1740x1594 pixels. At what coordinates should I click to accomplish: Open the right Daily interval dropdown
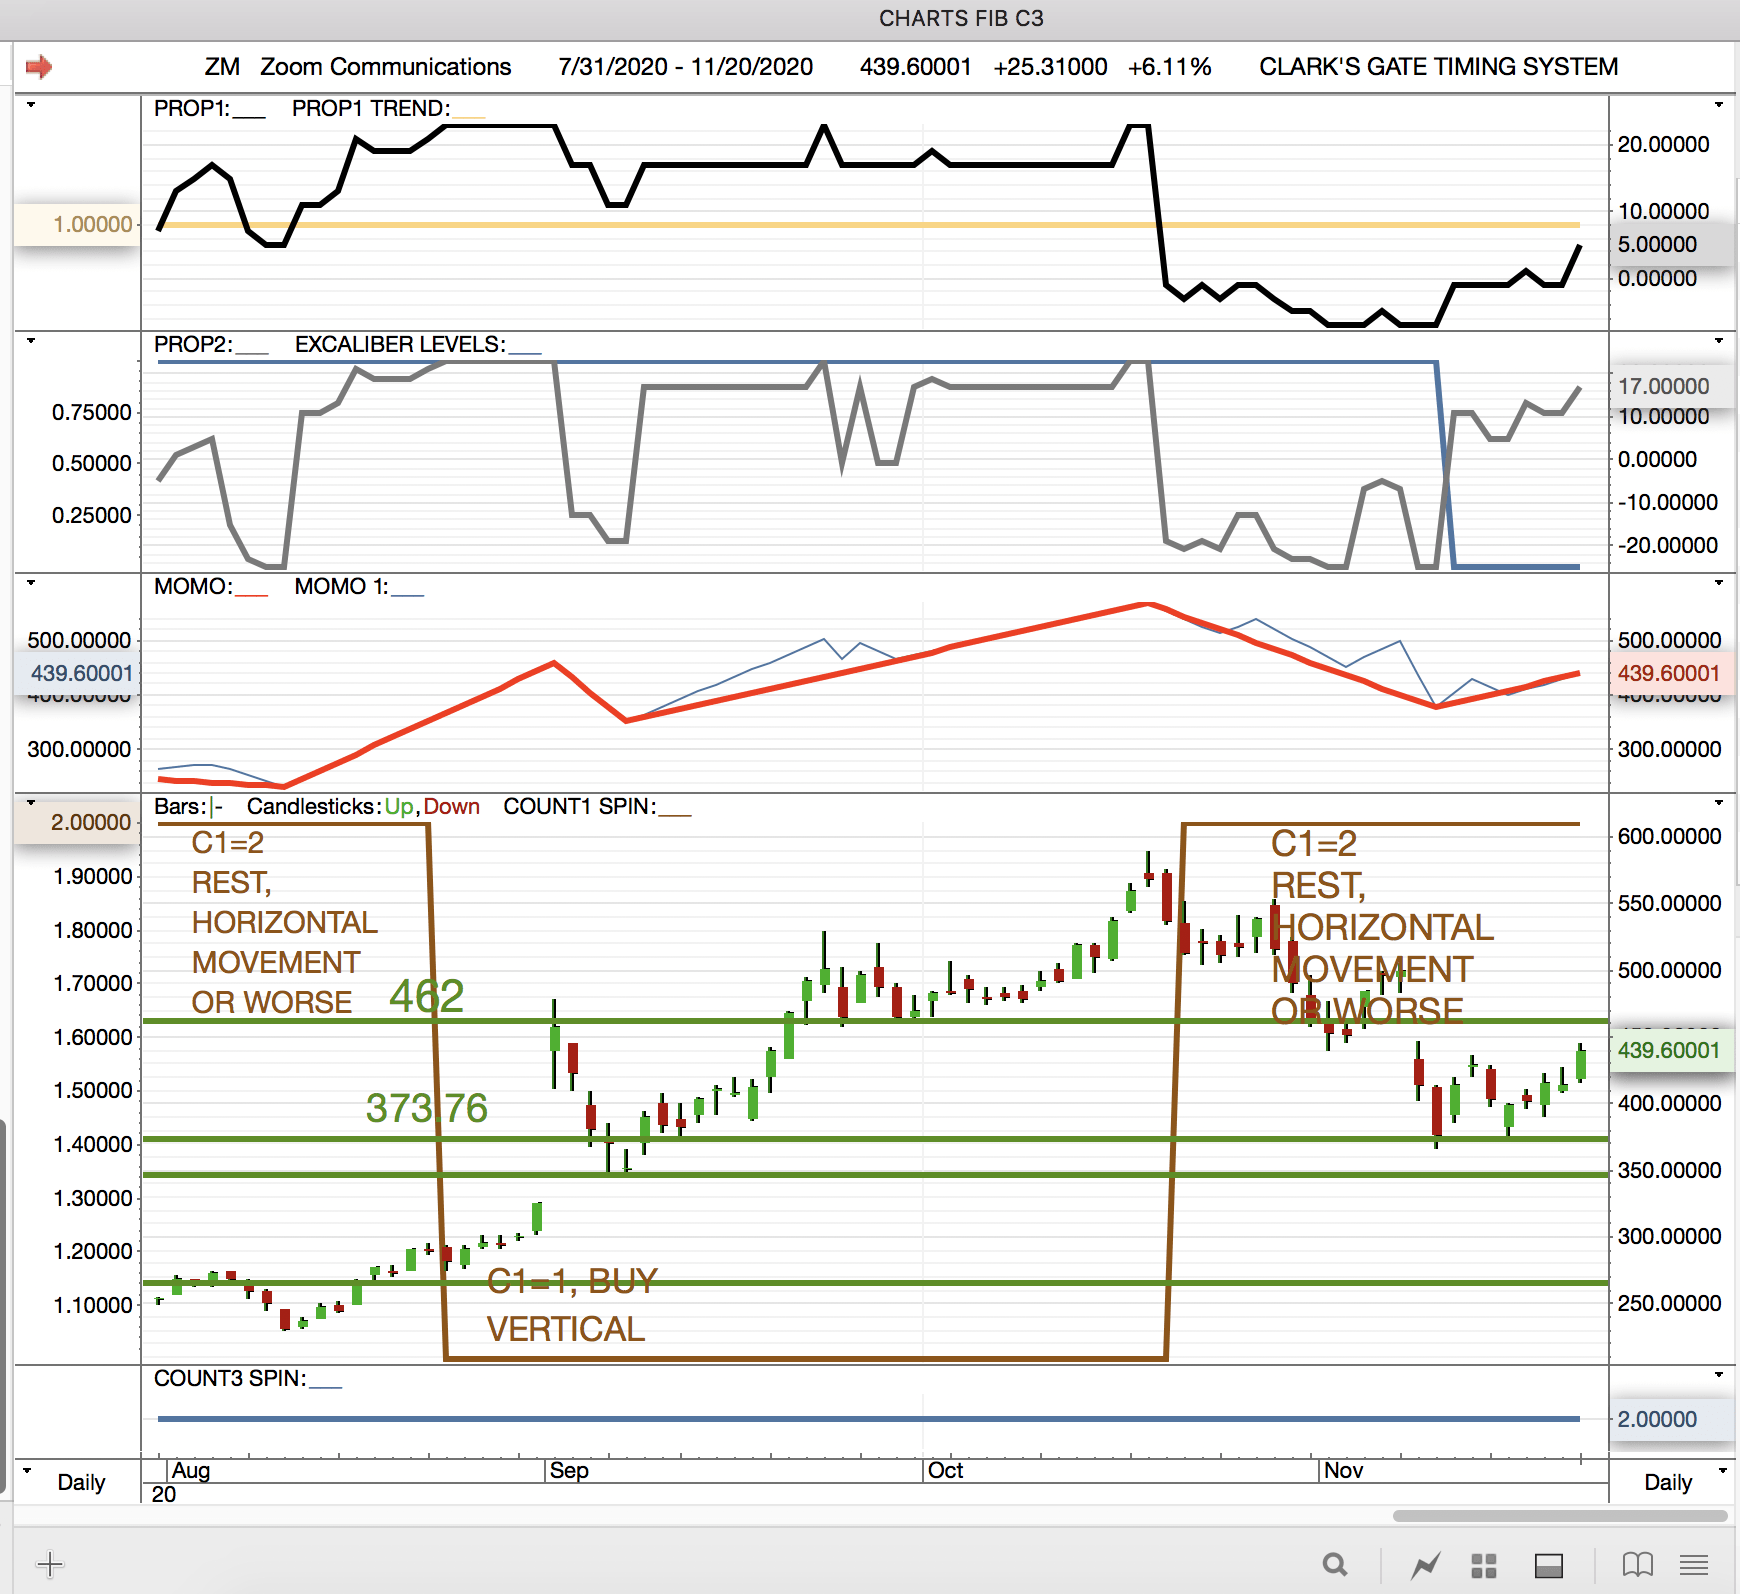1723,1471
